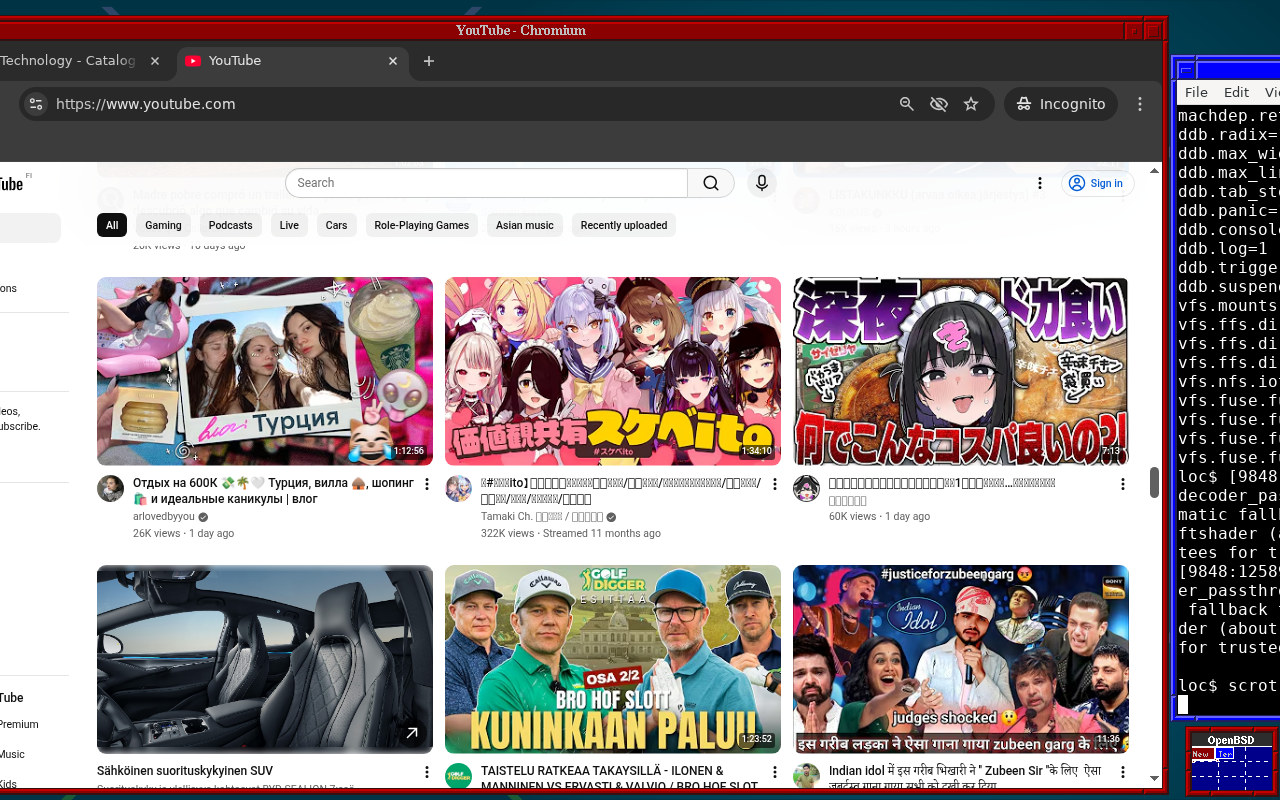Select the Podcasts filter chip
1280x800 pixels.
click(231, 225)
